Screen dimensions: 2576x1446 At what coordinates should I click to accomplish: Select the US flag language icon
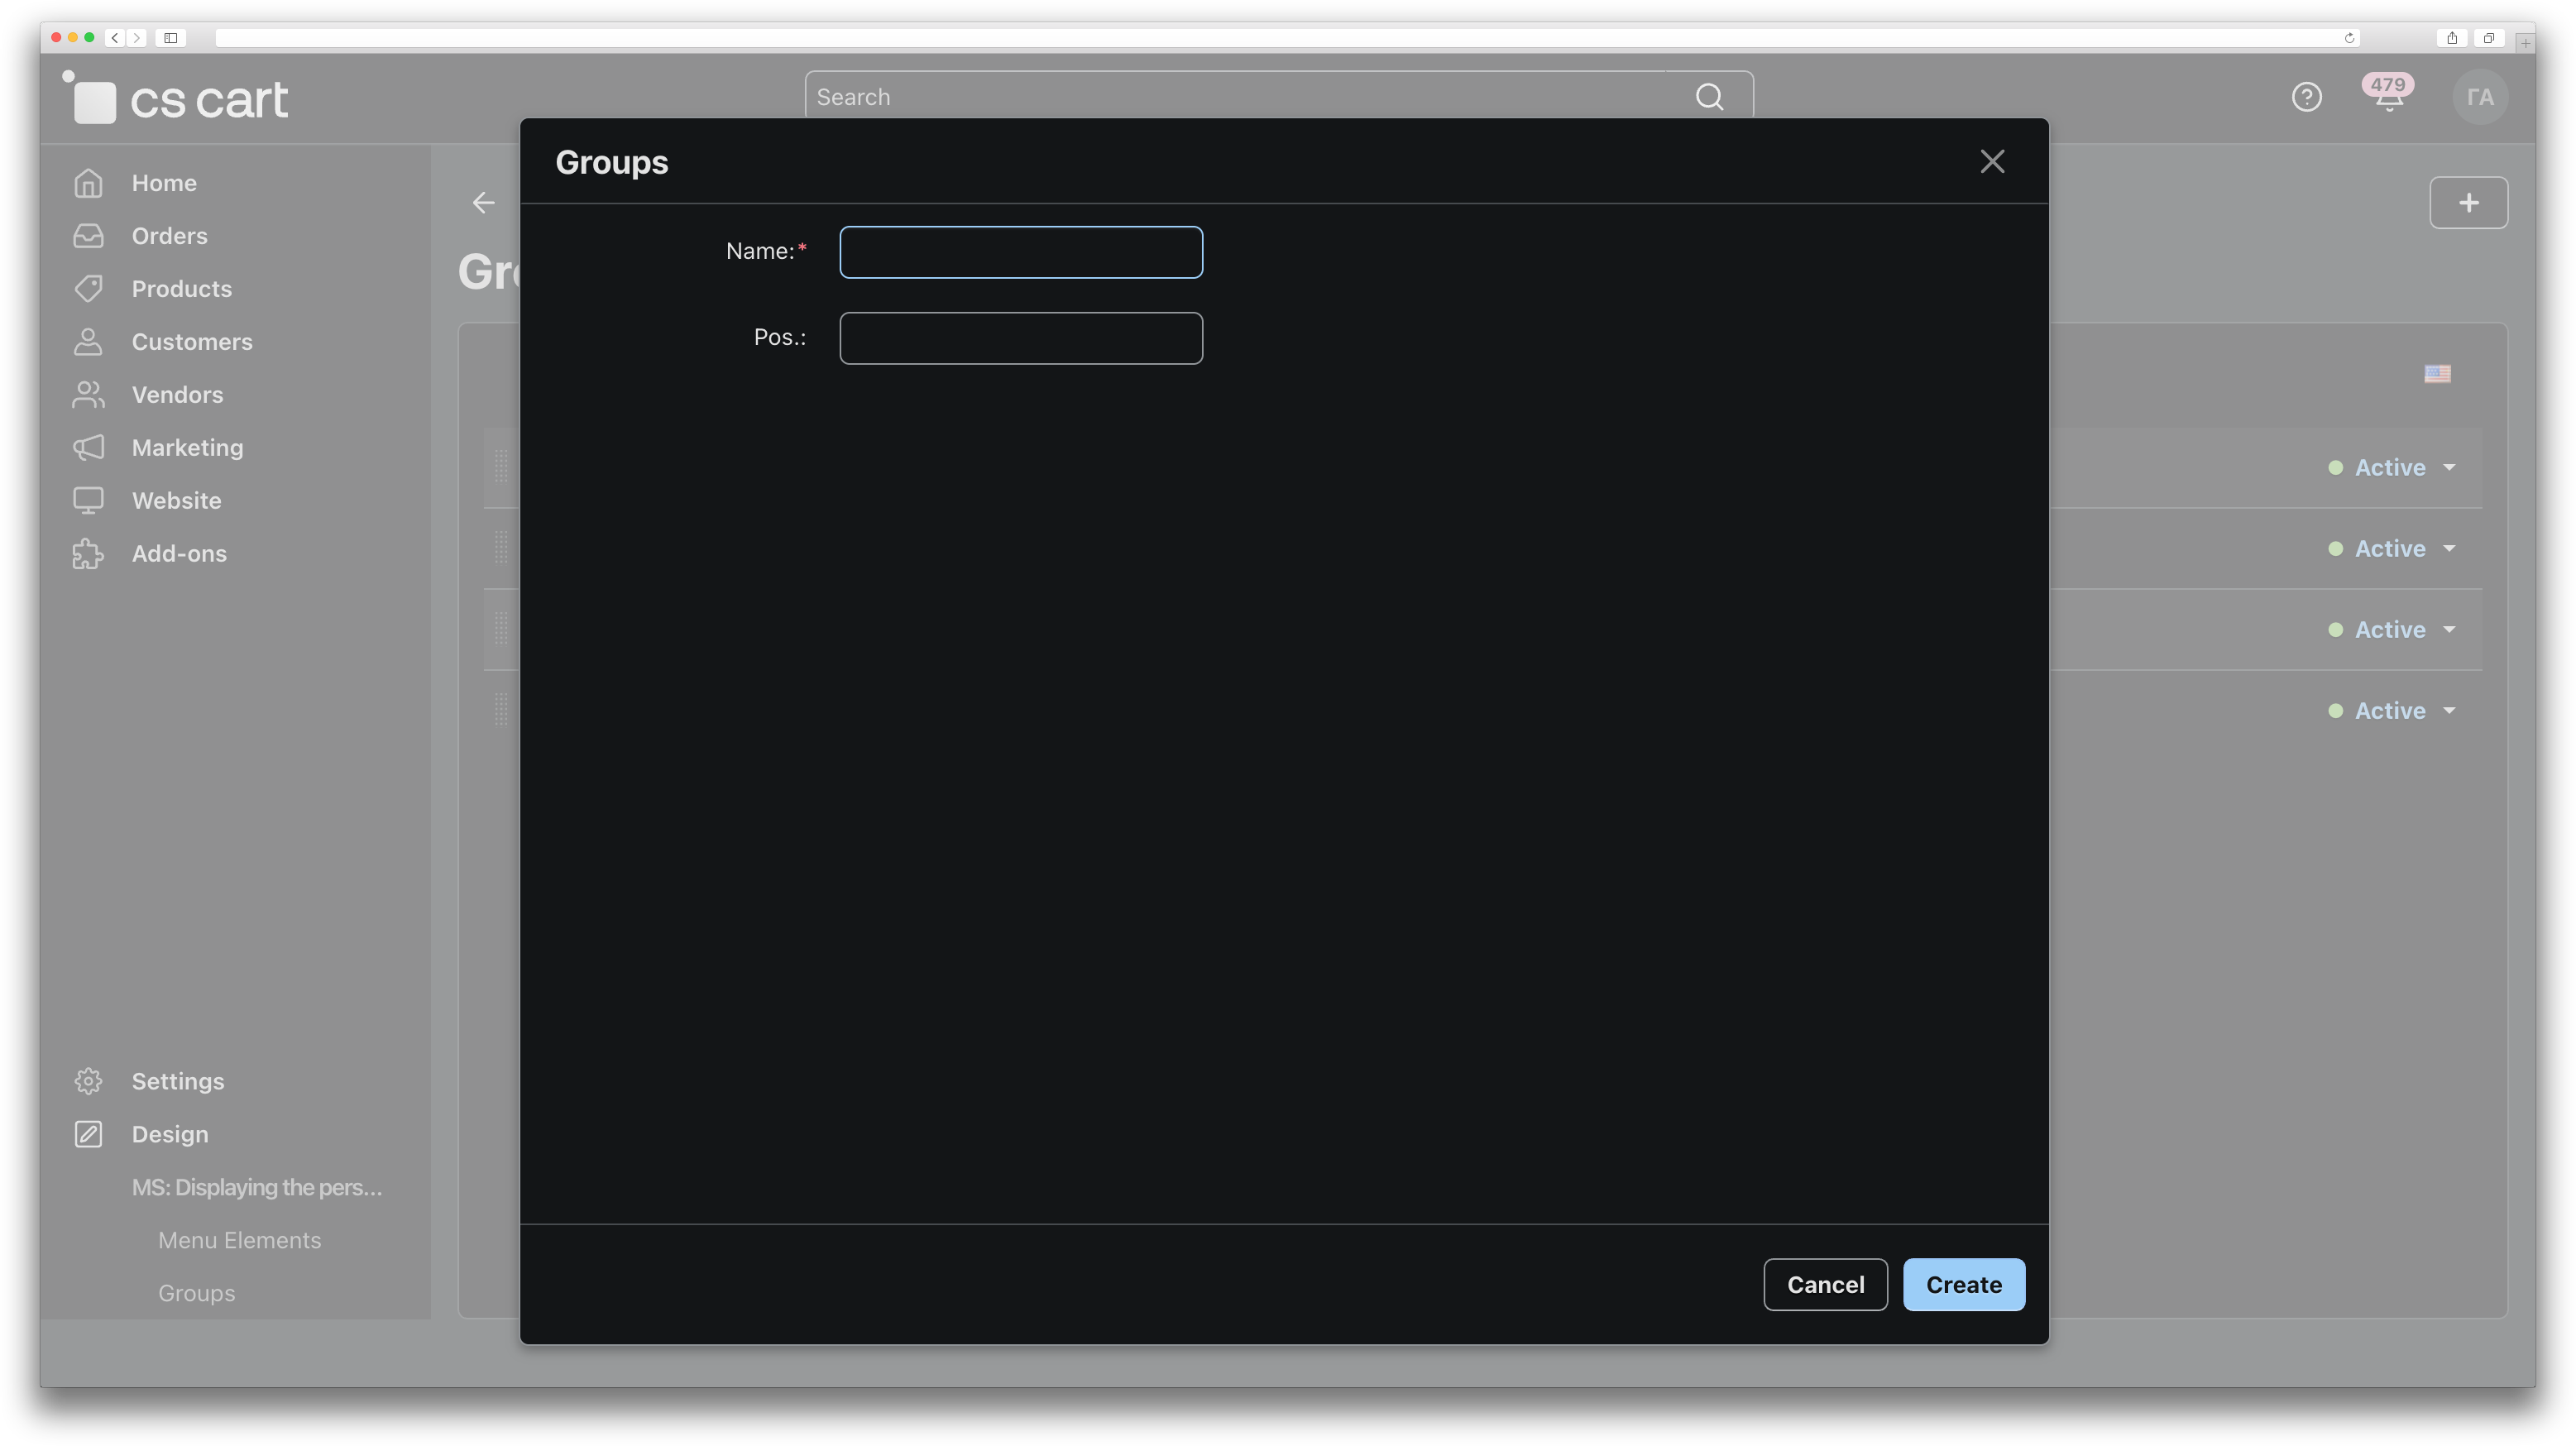(2437, 373)
